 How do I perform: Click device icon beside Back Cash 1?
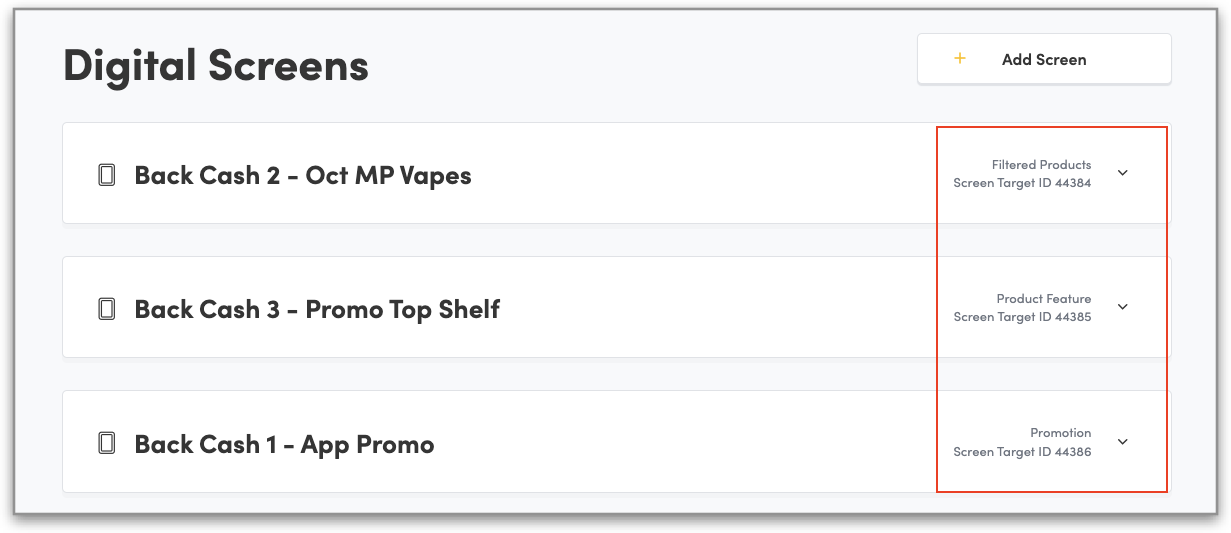(x=106, y=444)
